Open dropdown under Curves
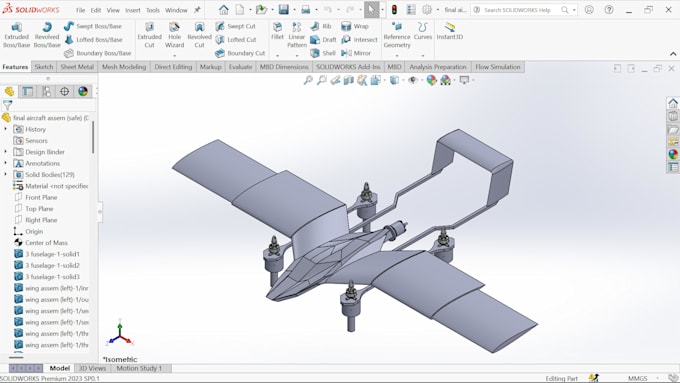 click(423, 56)
